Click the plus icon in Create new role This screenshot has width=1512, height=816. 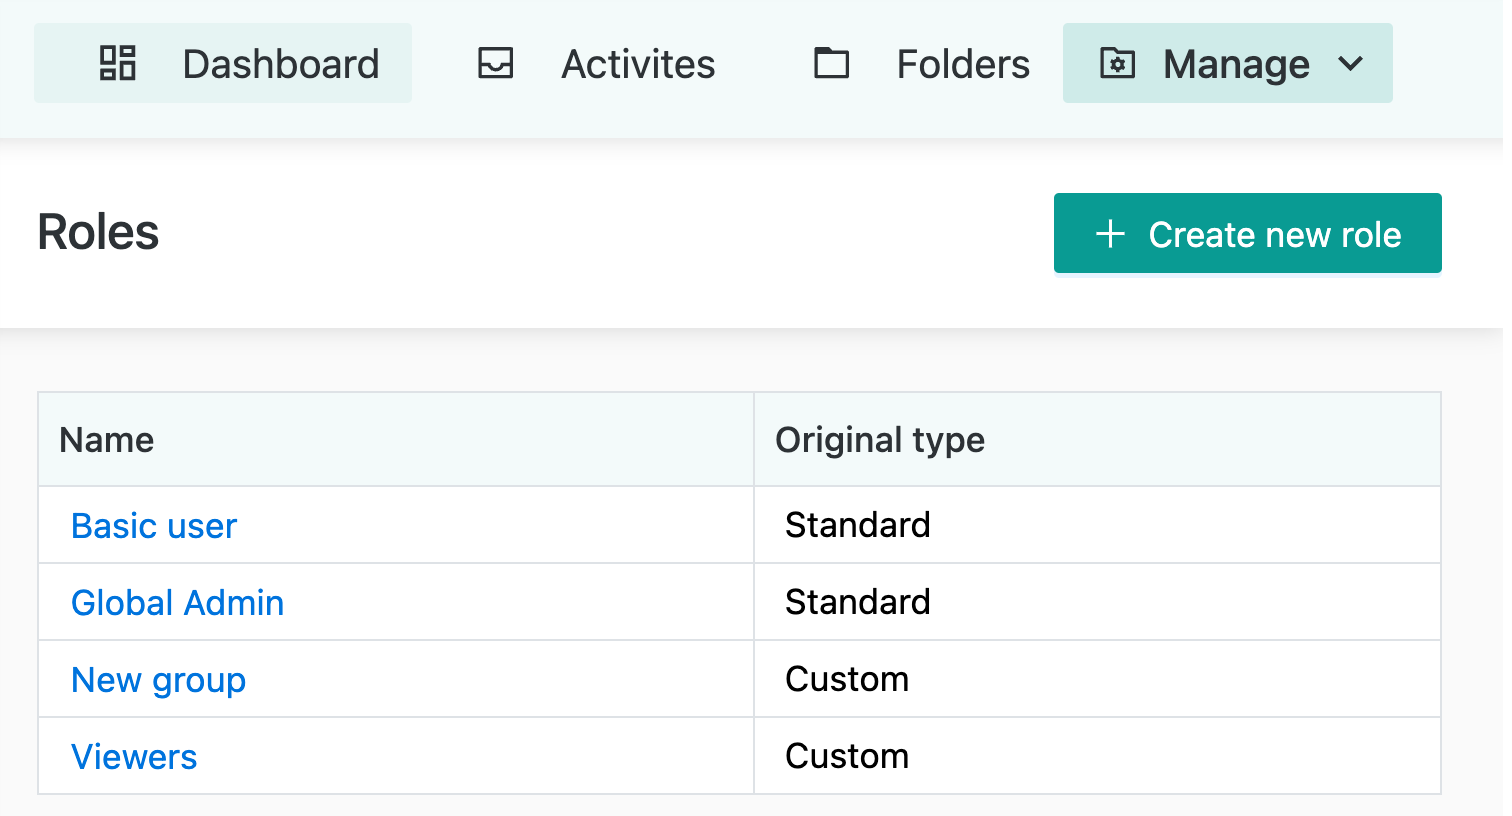click(1110, 234)
